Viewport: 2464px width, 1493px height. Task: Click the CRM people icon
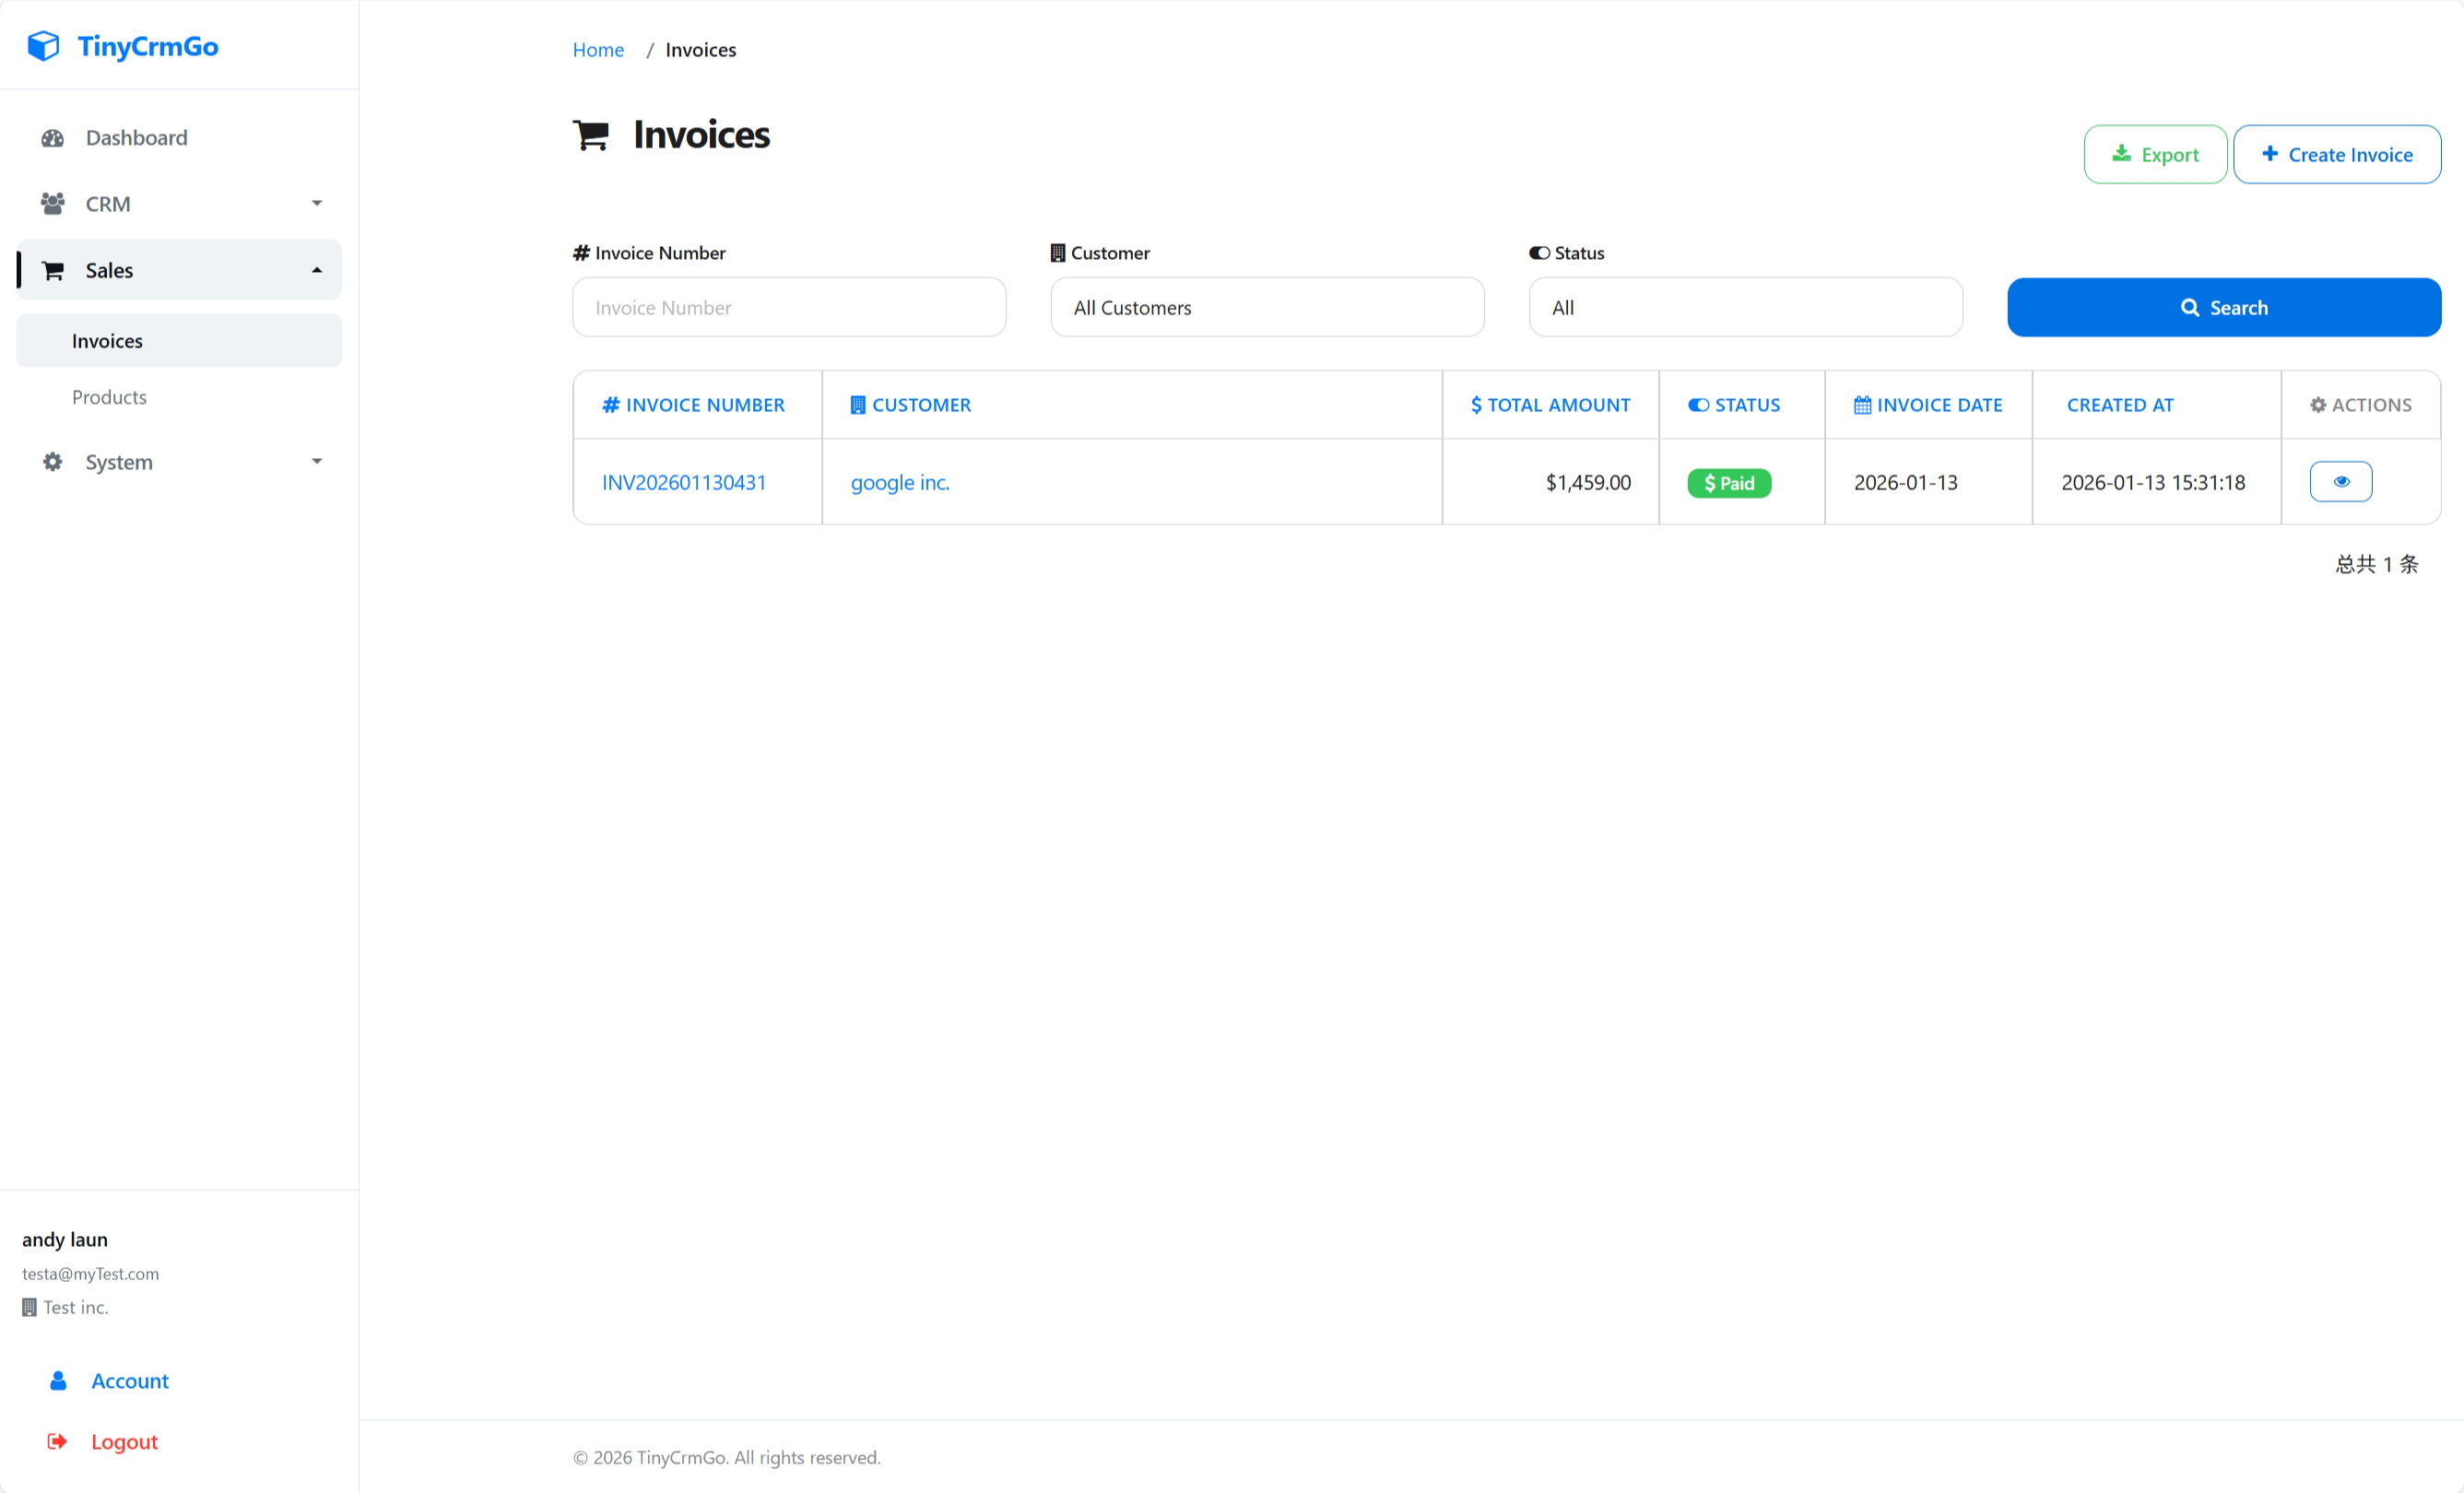point(53,203)
